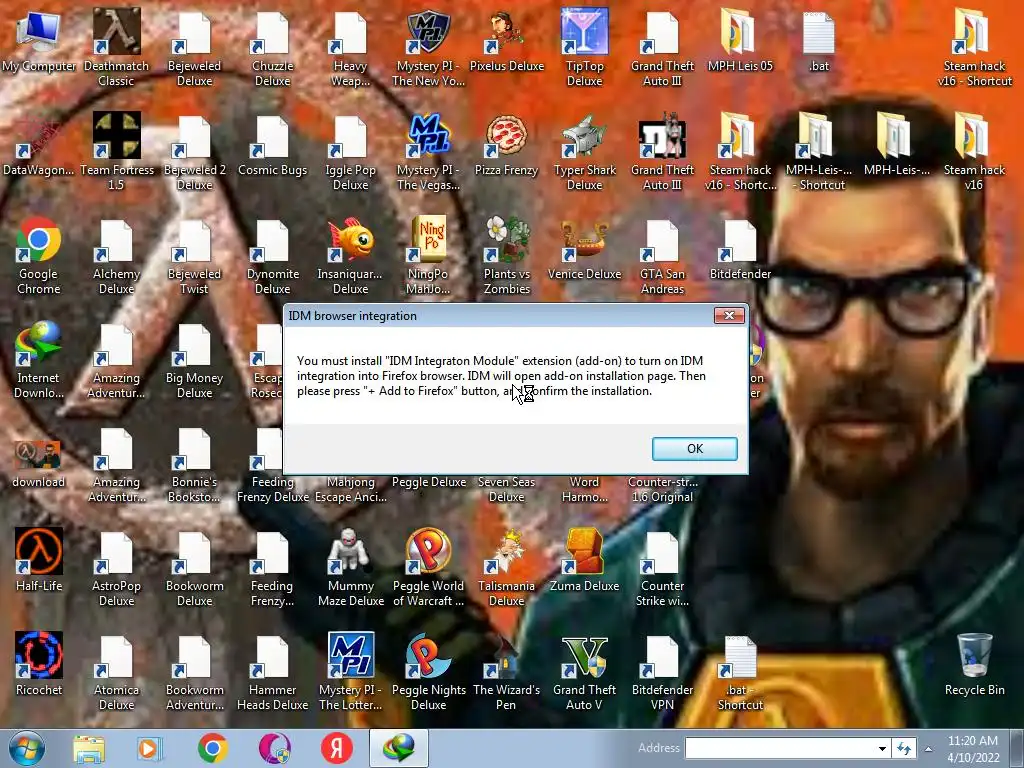
Task: Select the Mystery PI The Lottery icon
Action: coord(351,671)
